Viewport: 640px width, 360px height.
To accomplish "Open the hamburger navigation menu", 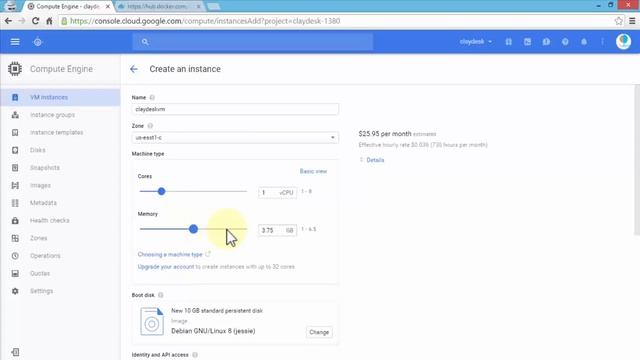I will (15, 42).
